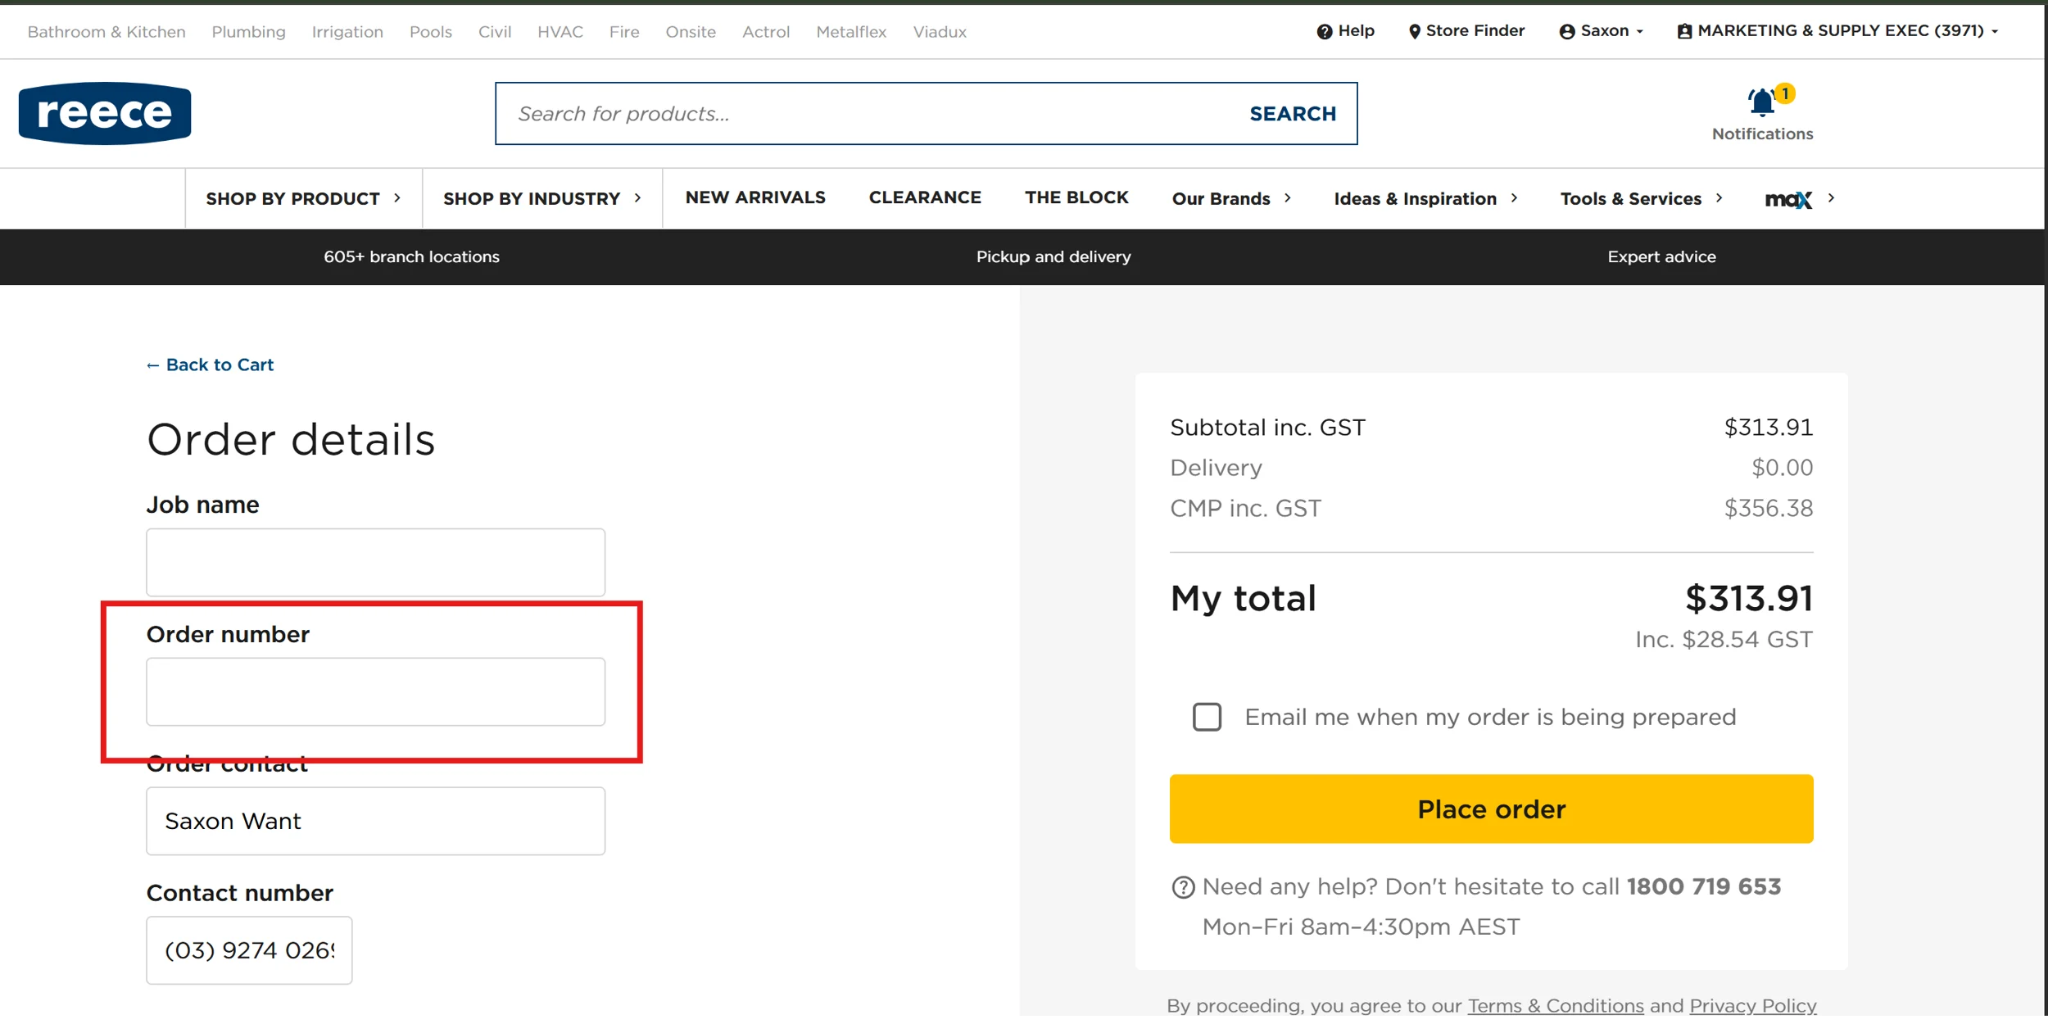Go to the Pools site
Screen dimensions: 2048x1016
tap(430, 32)
